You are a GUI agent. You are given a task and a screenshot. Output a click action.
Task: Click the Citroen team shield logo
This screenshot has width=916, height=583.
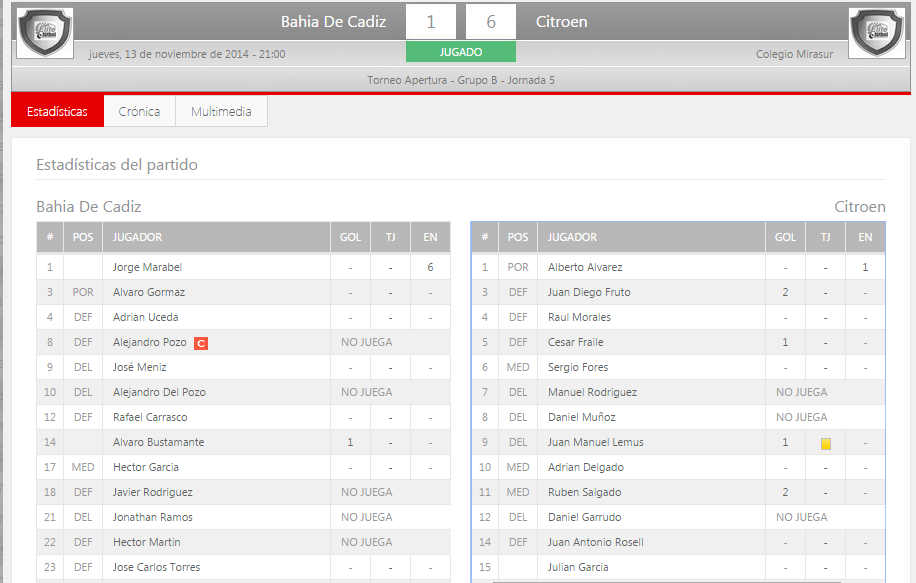[x=876, y=33]
